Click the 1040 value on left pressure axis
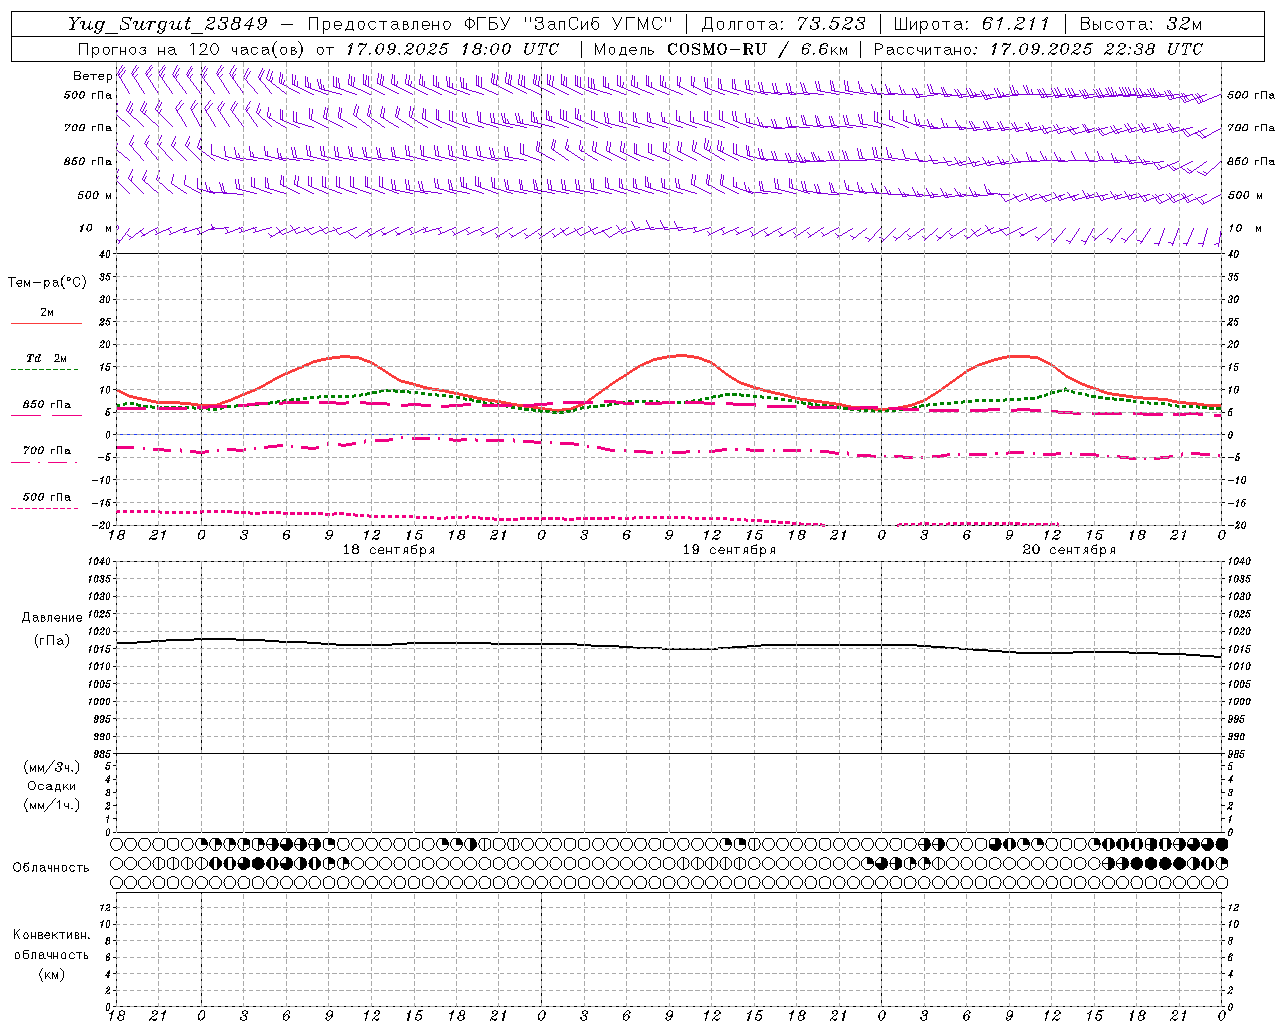The width and height of the screenshot is (1280, 1024). [97, 562]
